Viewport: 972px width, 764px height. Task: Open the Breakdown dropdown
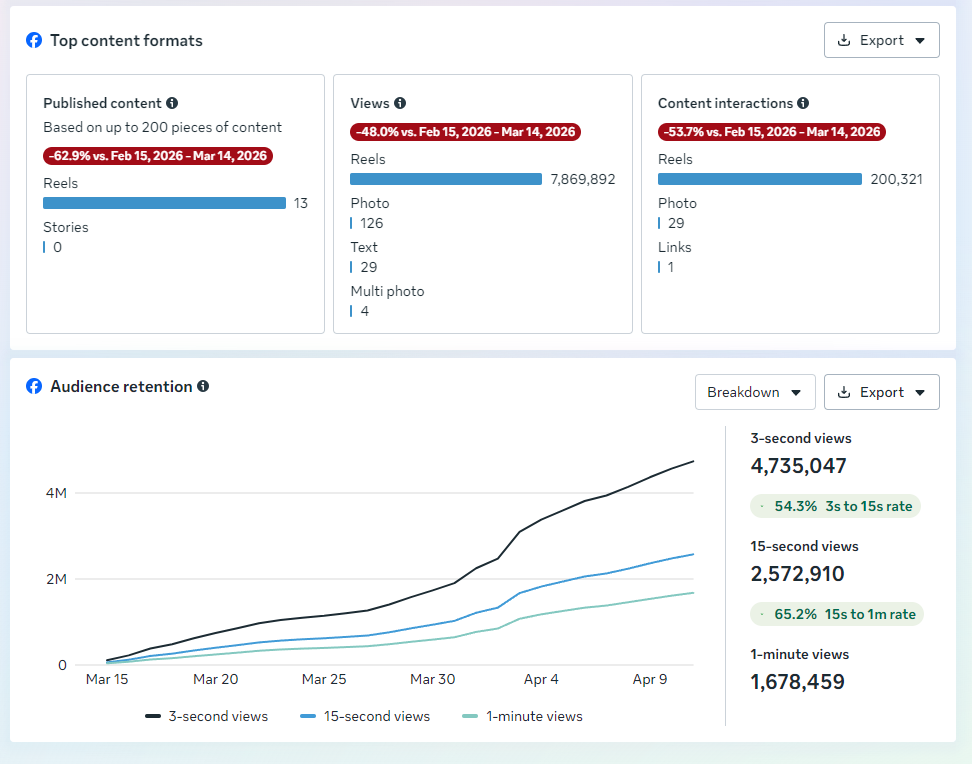pyautogui.click(x=755, y=393)
